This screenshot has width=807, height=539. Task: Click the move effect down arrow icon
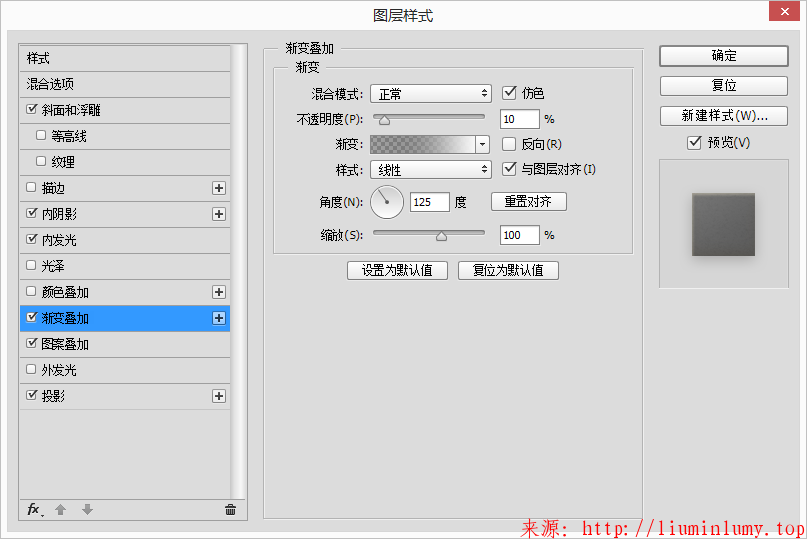tap(87, 510)
